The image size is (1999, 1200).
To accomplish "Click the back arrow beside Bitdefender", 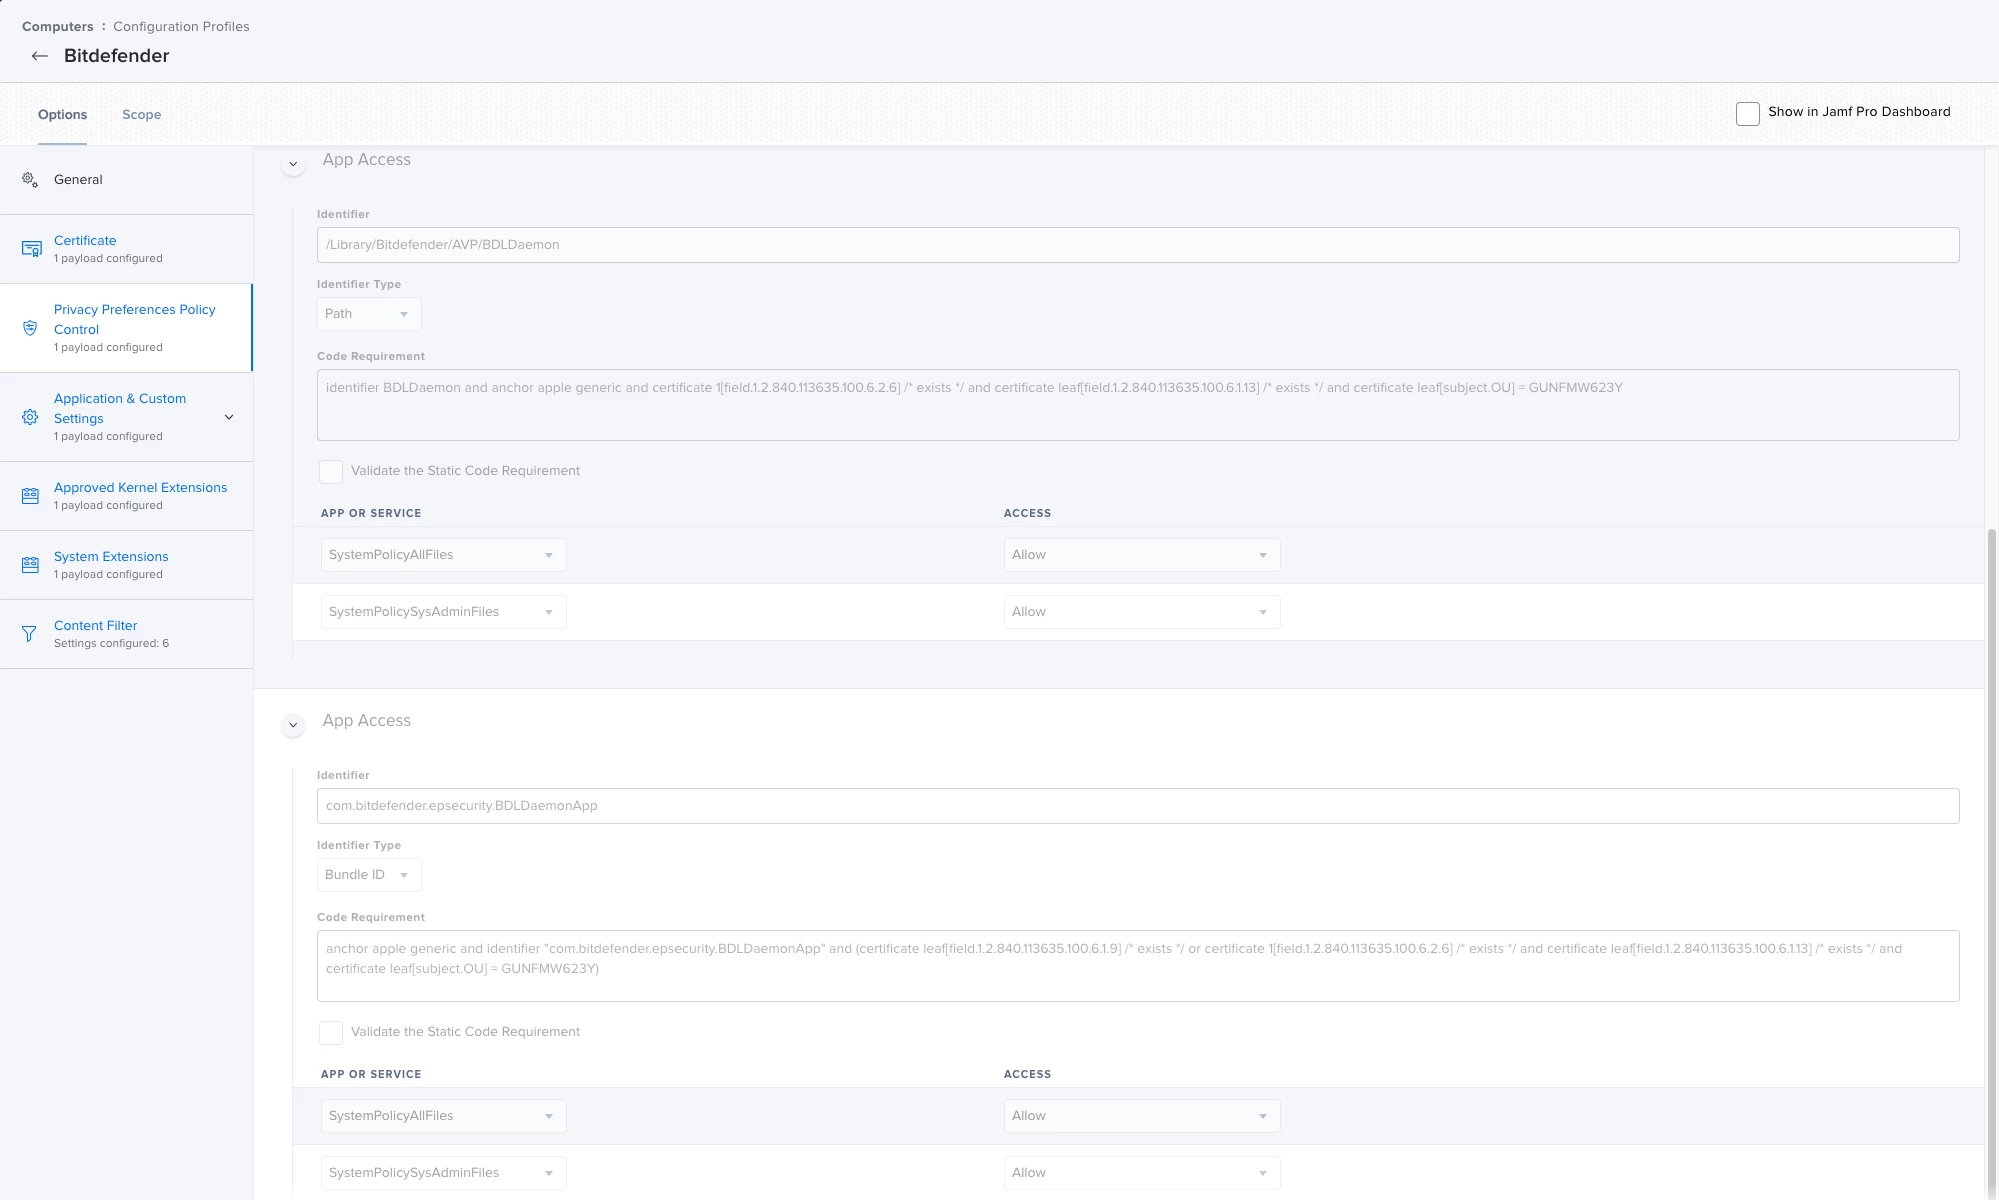I will (x=39, y=56).
